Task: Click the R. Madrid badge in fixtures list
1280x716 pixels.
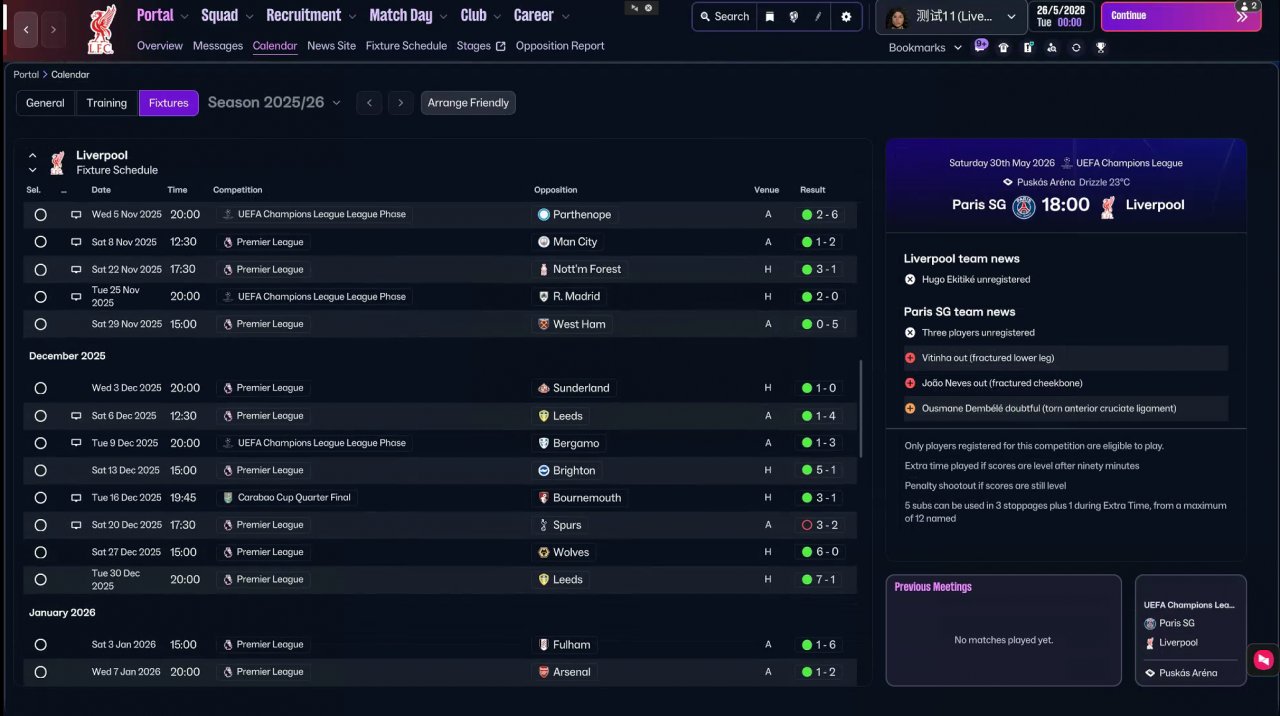Action: (x=544, y=297)
